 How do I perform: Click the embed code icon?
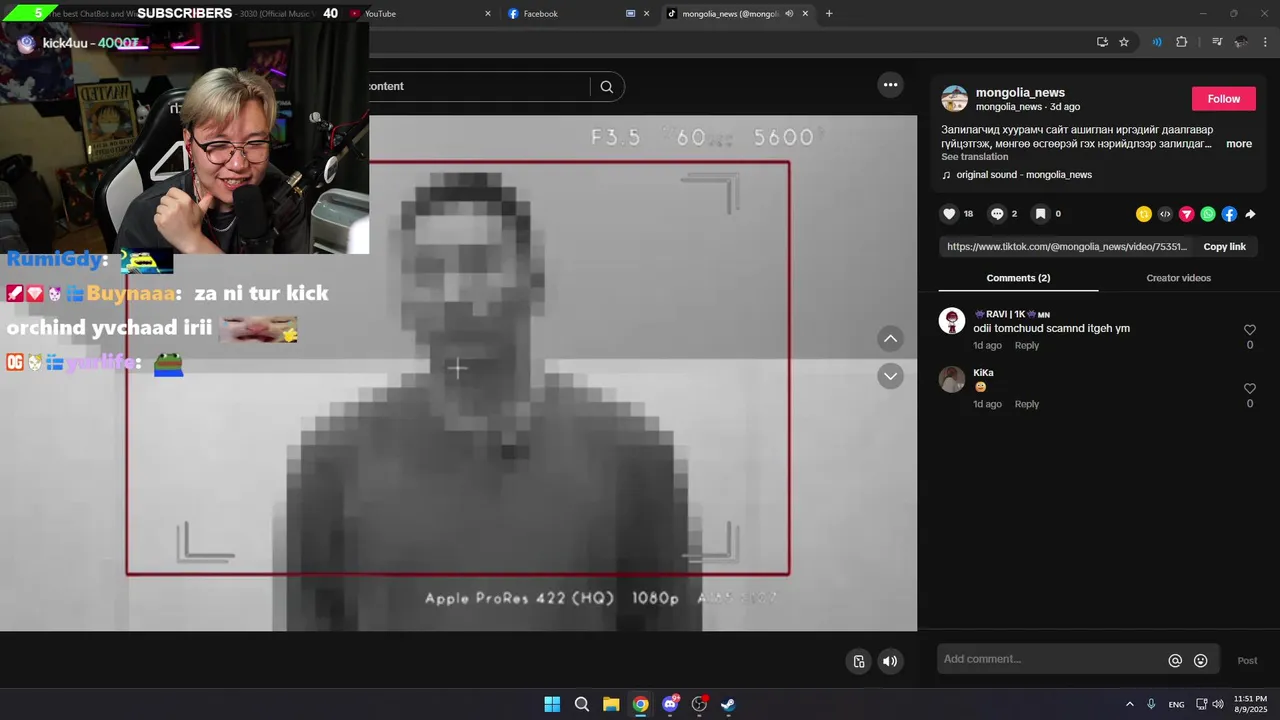click(x=1165, y=214)
